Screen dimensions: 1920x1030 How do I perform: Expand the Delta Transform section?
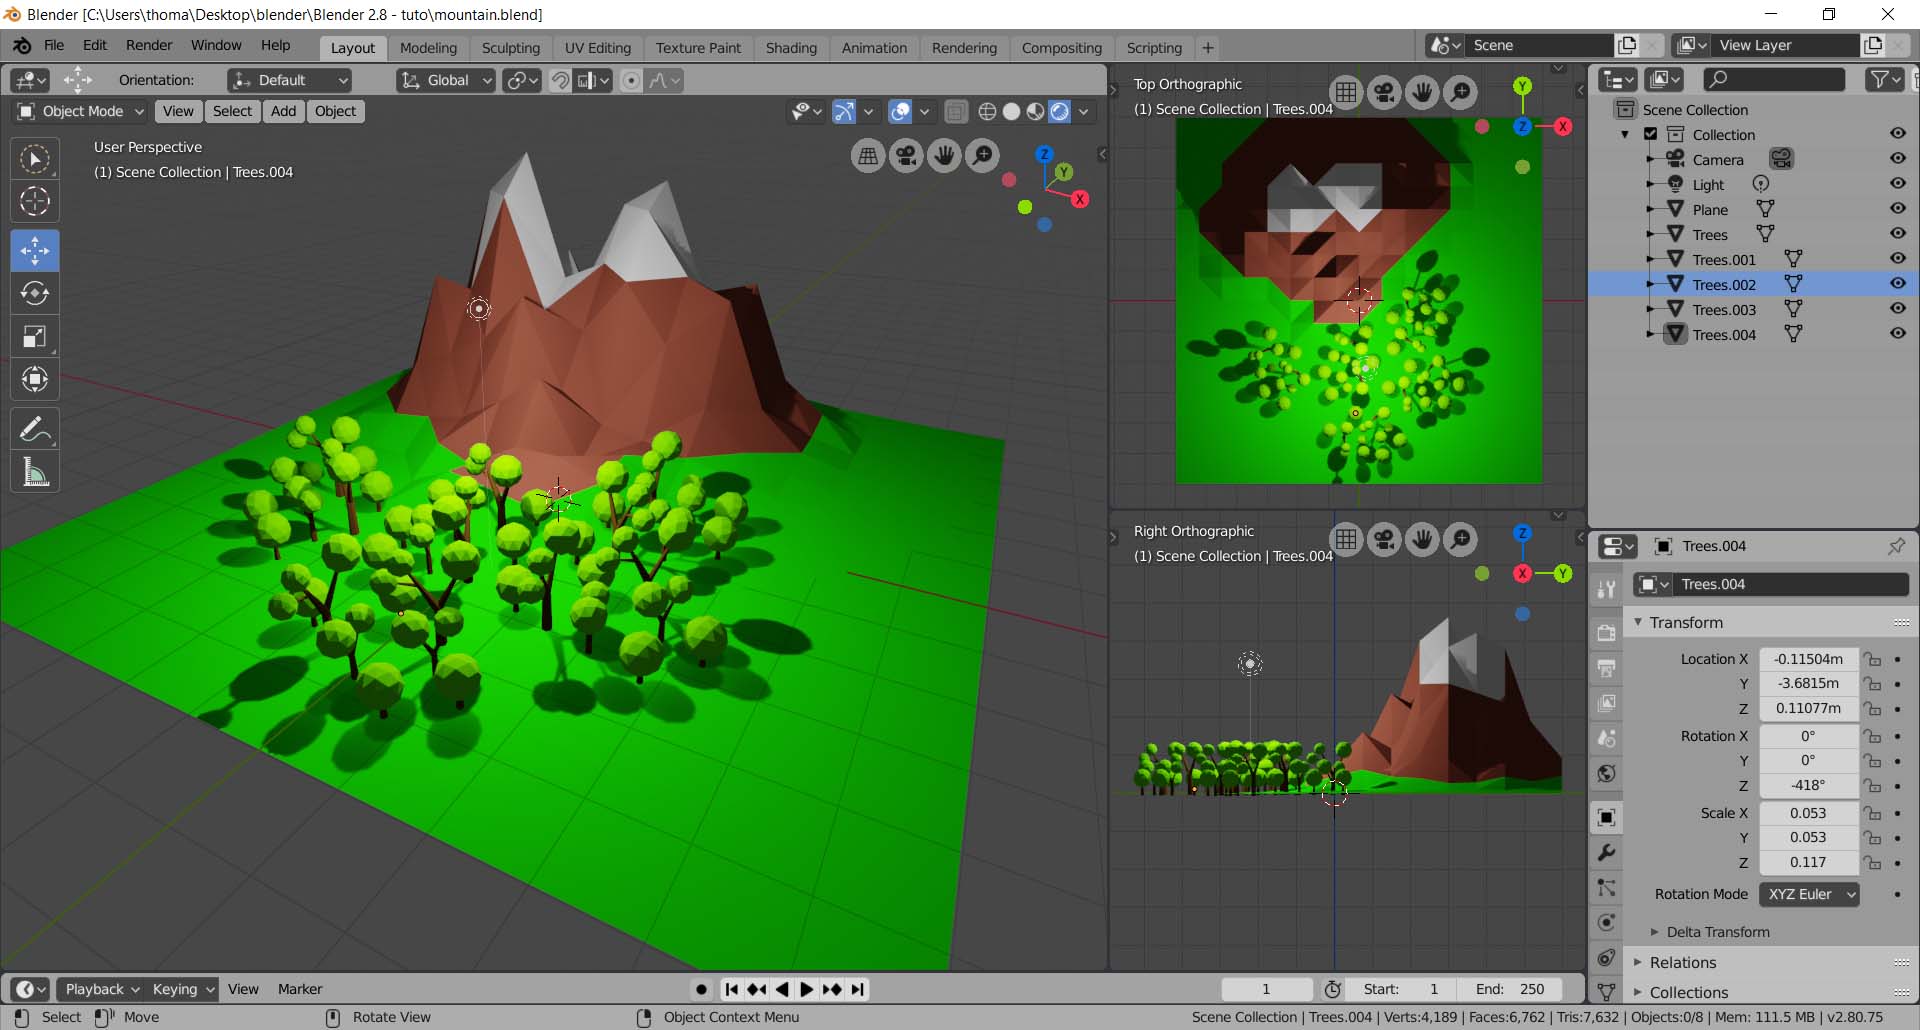click(1717, 932)
